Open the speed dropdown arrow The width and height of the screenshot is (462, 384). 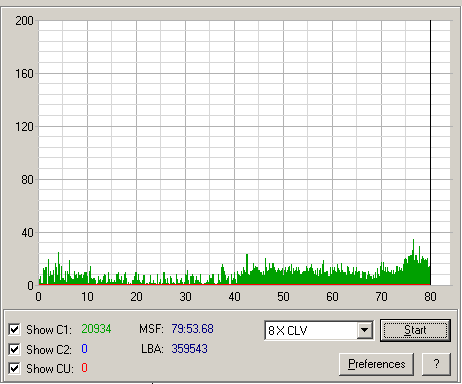[x=365, y=330]
